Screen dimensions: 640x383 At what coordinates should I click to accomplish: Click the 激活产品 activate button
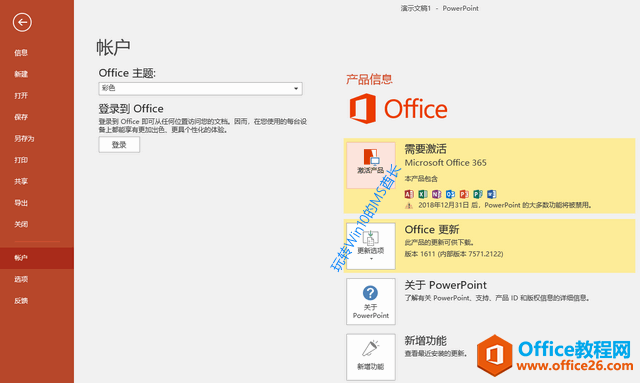(371, 165)
